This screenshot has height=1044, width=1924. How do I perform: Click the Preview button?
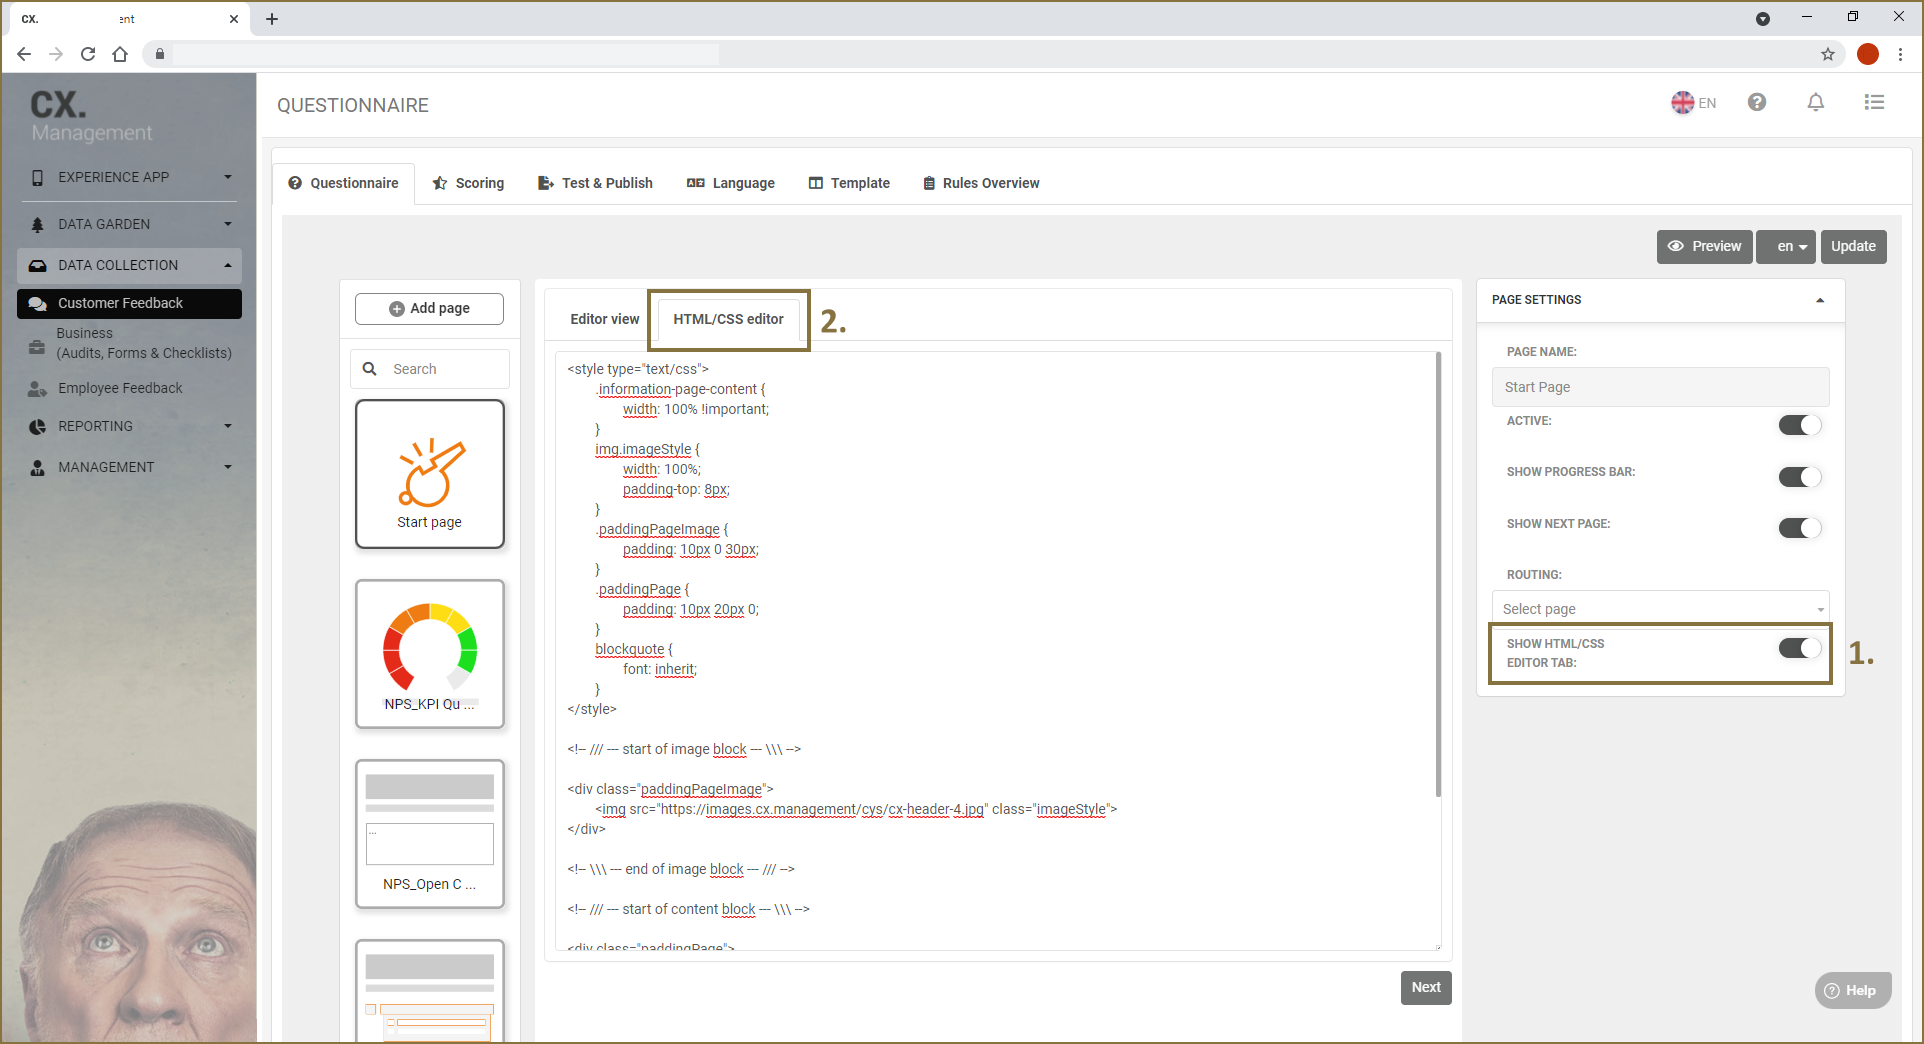[1705, 246]
